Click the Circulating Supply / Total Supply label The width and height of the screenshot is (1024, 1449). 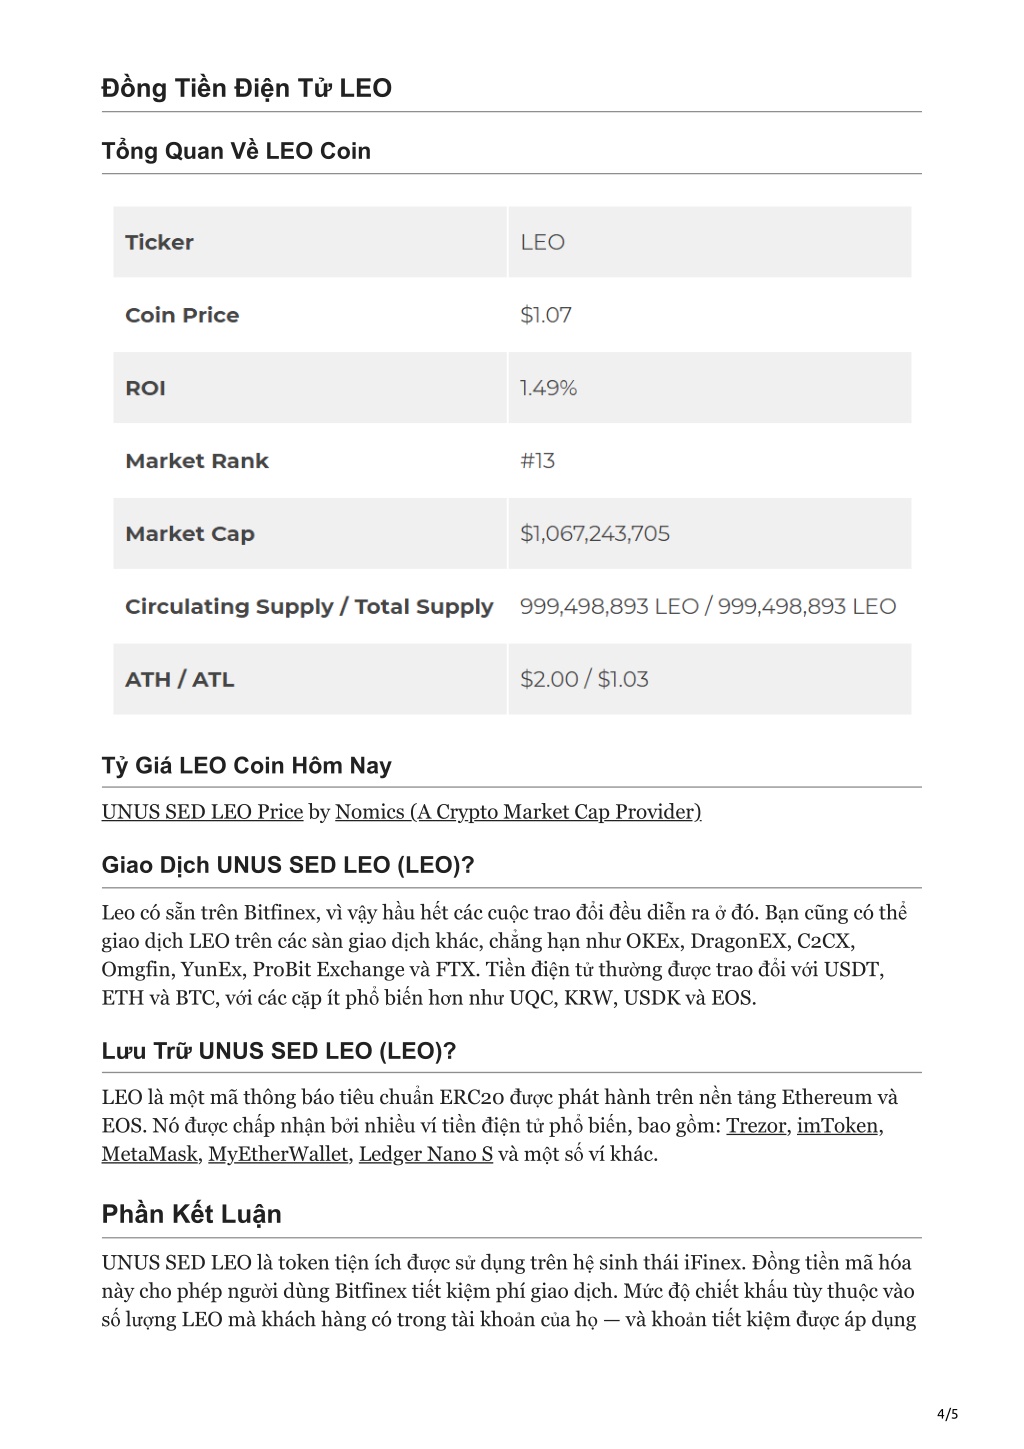[x=309, y=607]
